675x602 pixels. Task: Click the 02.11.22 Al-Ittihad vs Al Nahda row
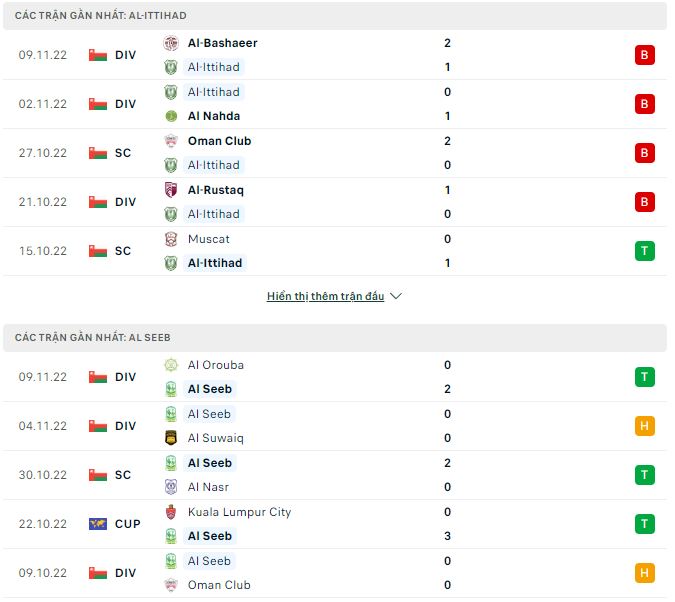(x=330, y=104)
